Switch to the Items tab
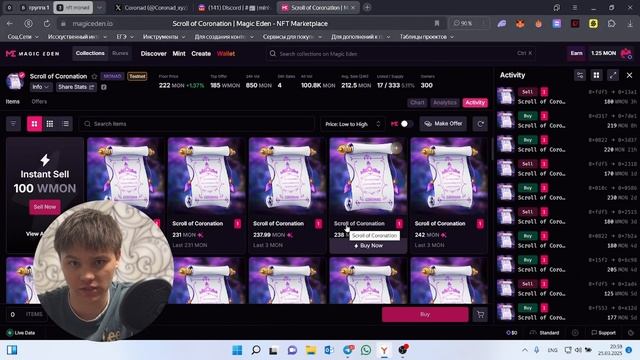Viewport: 640px width, 360px height. pos(13,102)
